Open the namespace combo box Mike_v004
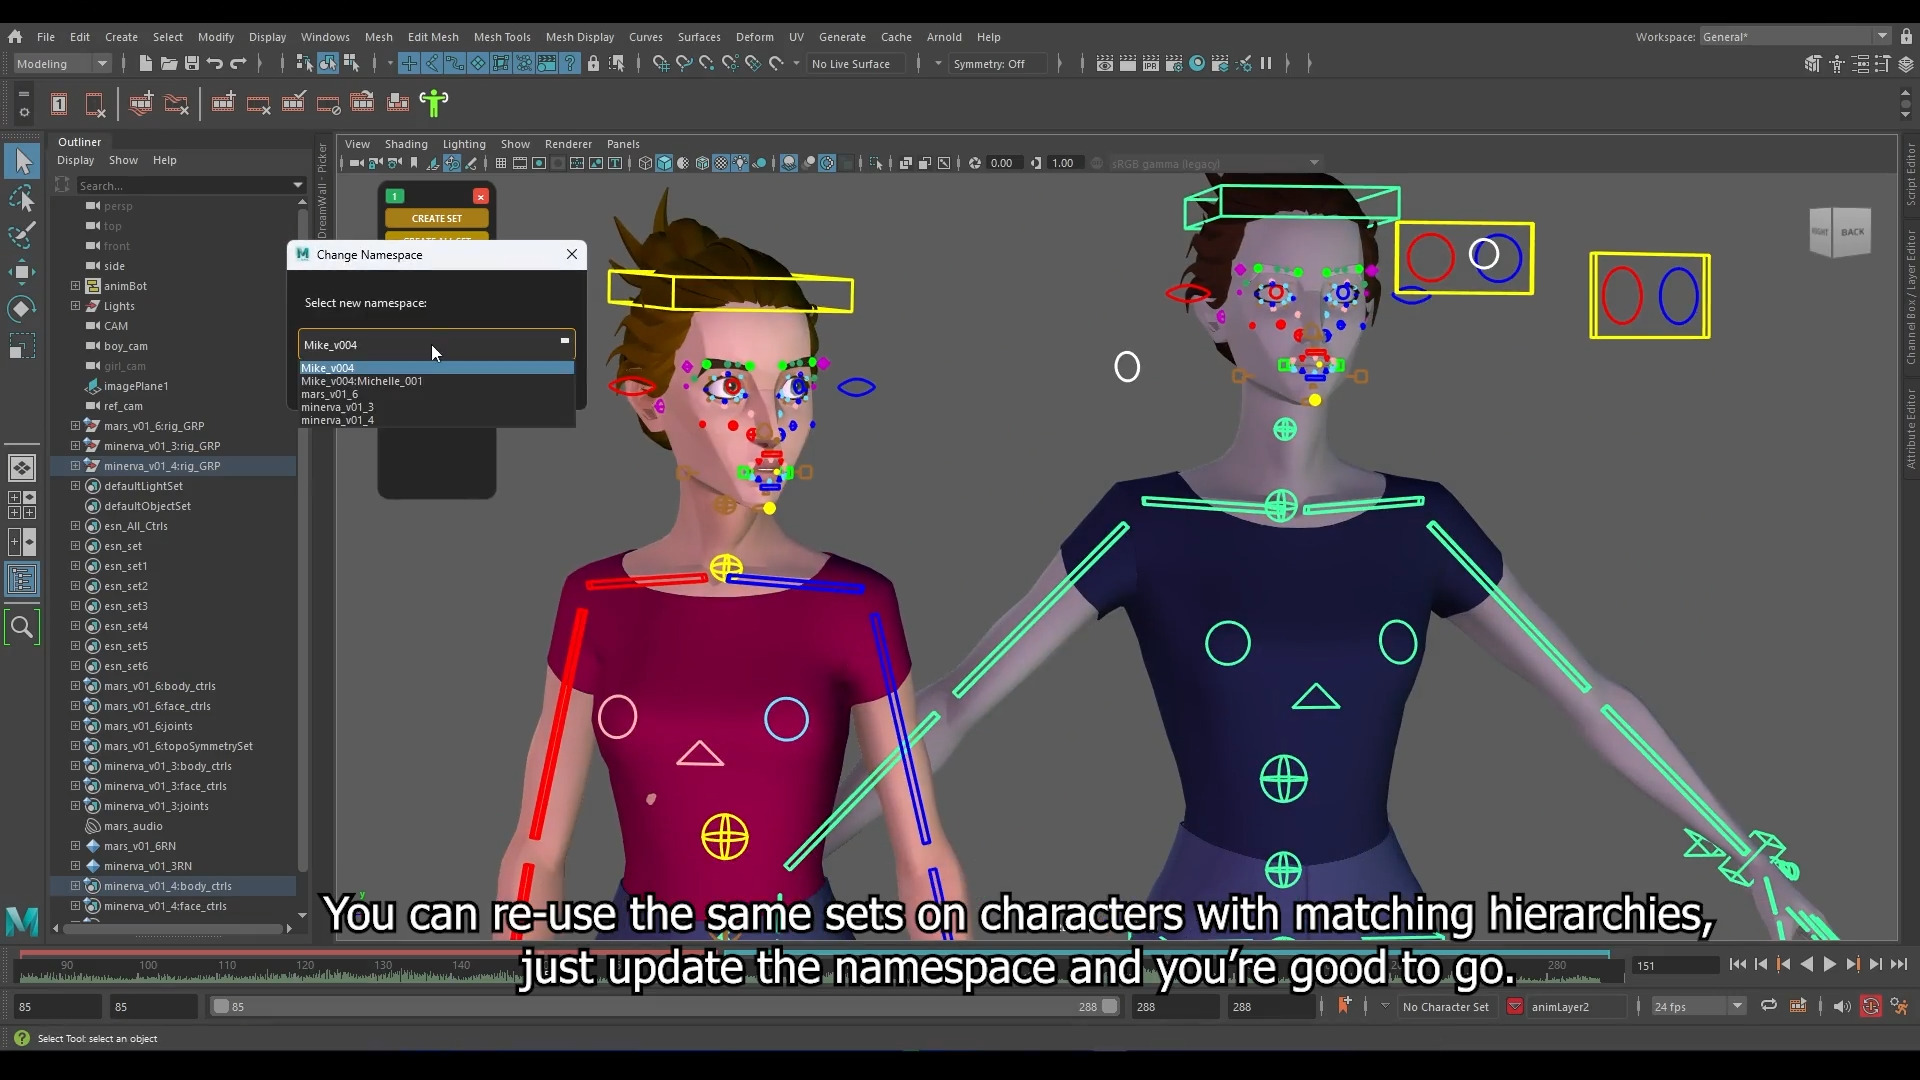Image resolution: width=1920 pixels, height=1080 pixels. click(x=437, y=344)
